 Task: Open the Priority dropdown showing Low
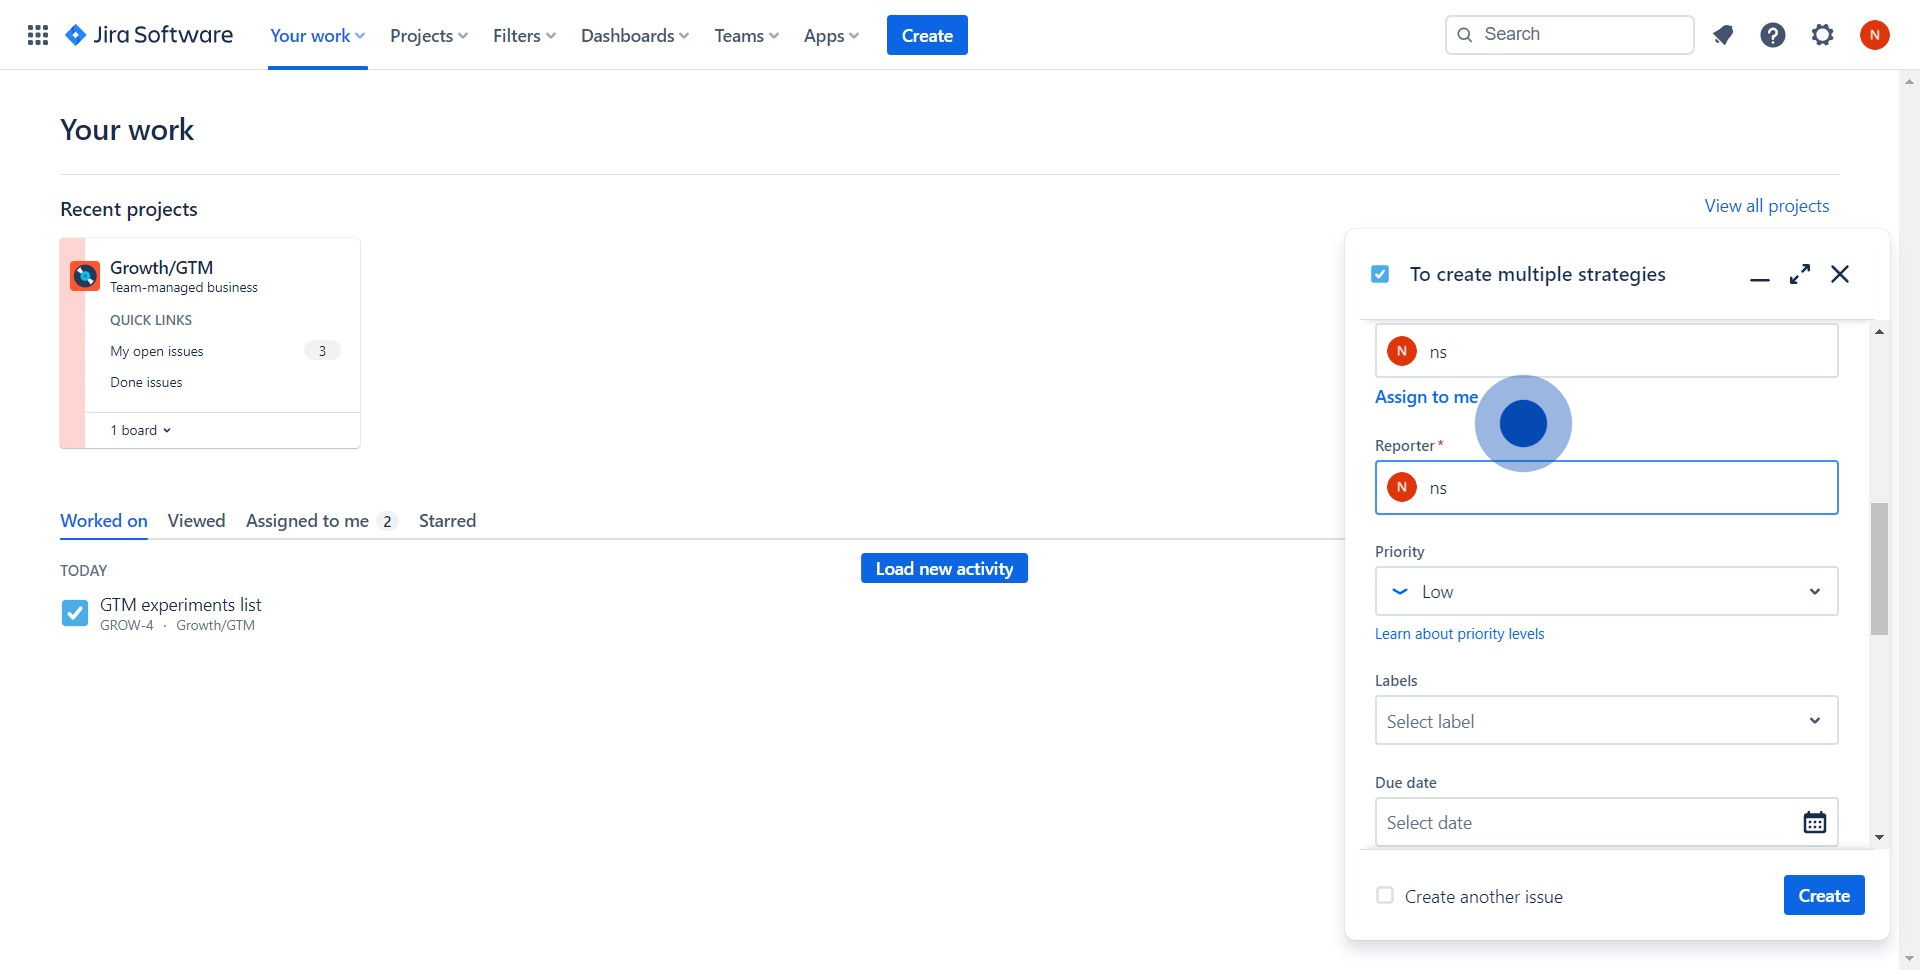tap(1606, 591)
